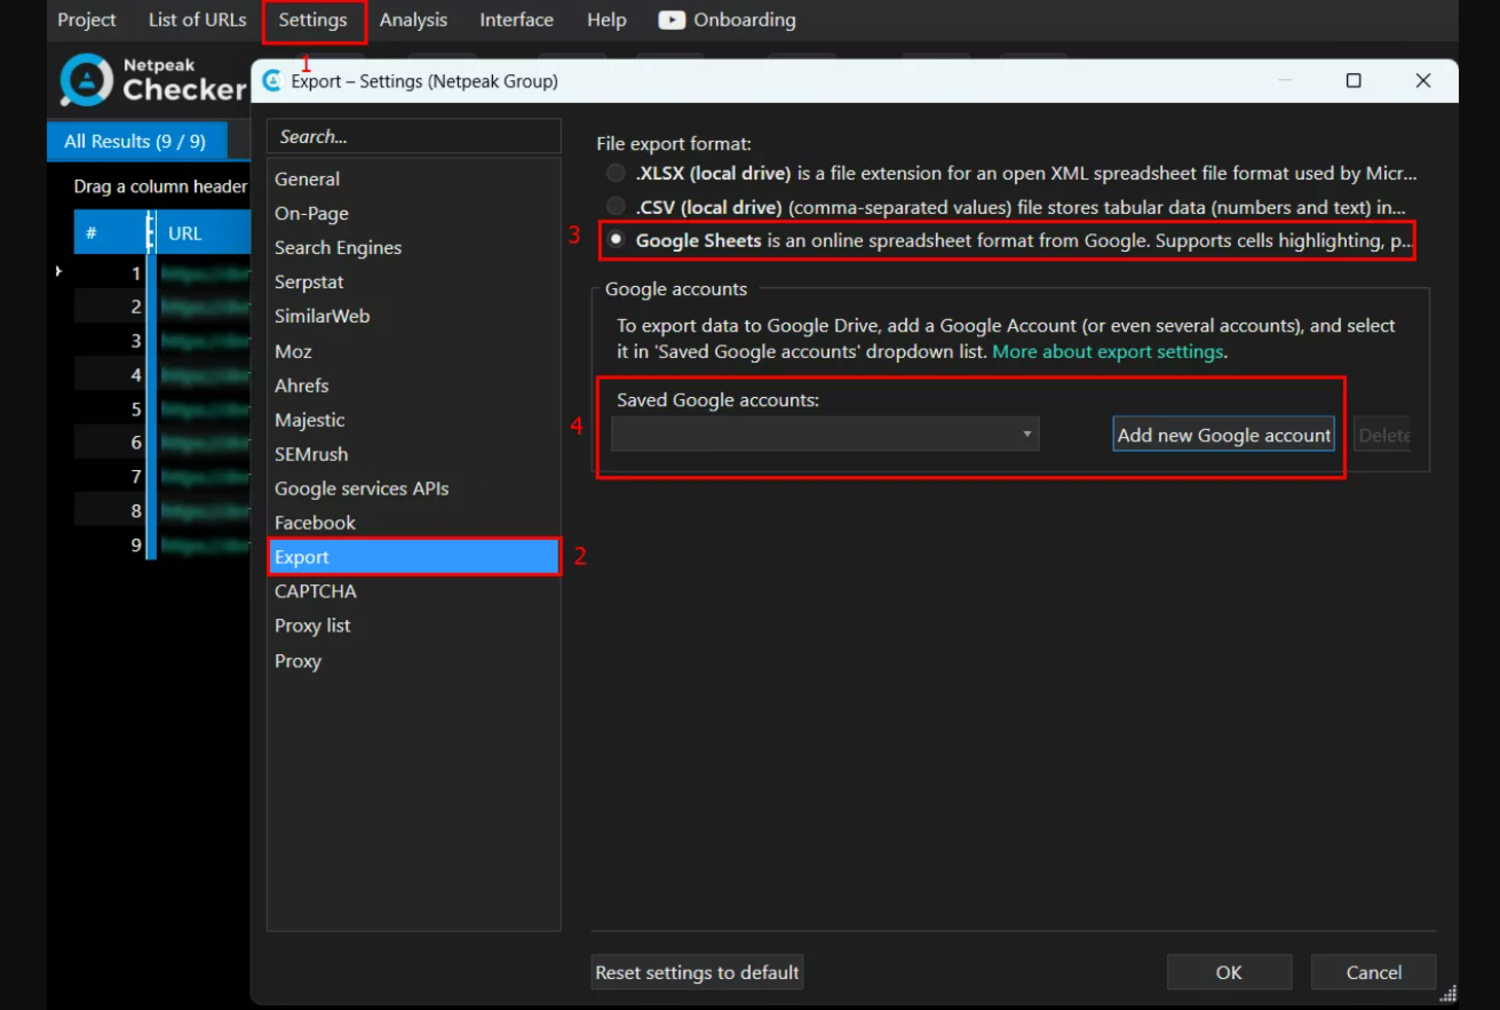Click Reset settings to default
Screen dimensions: 1500x1010
click(696, 971)
